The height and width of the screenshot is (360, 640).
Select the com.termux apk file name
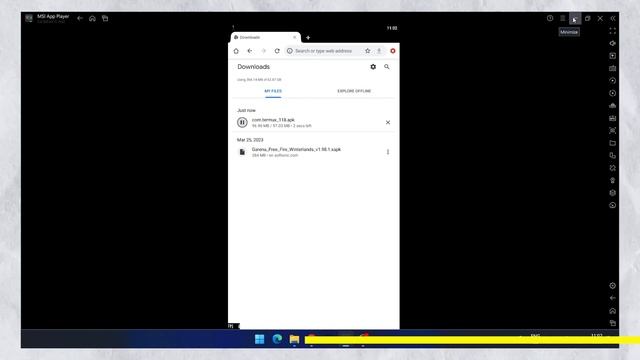click(273, 120)
